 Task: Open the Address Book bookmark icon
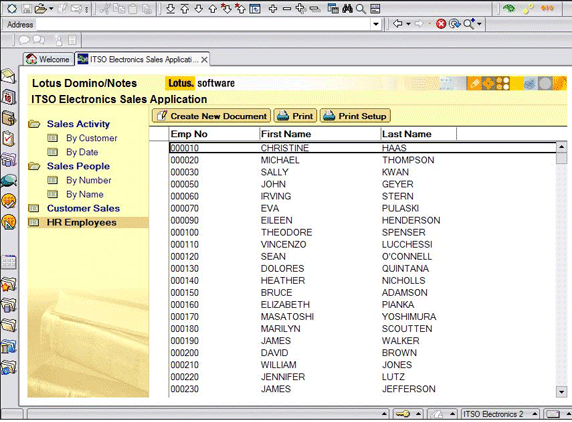[8, 118]
